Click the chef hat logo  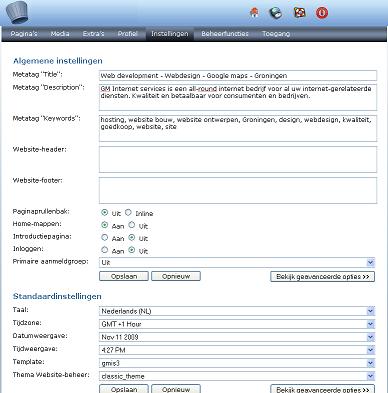[x=17, y=12]
